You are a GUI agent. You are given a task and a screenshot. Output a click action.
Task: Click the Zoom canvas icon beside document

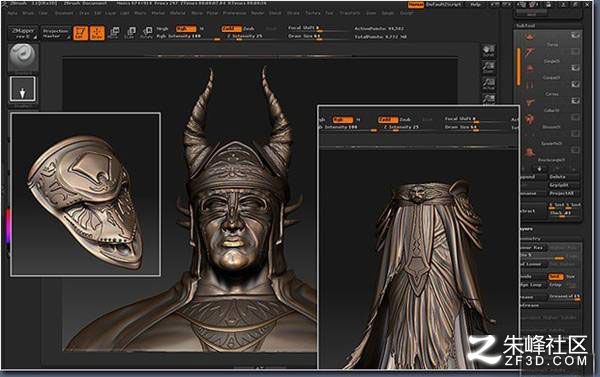(x=489, y=67)
